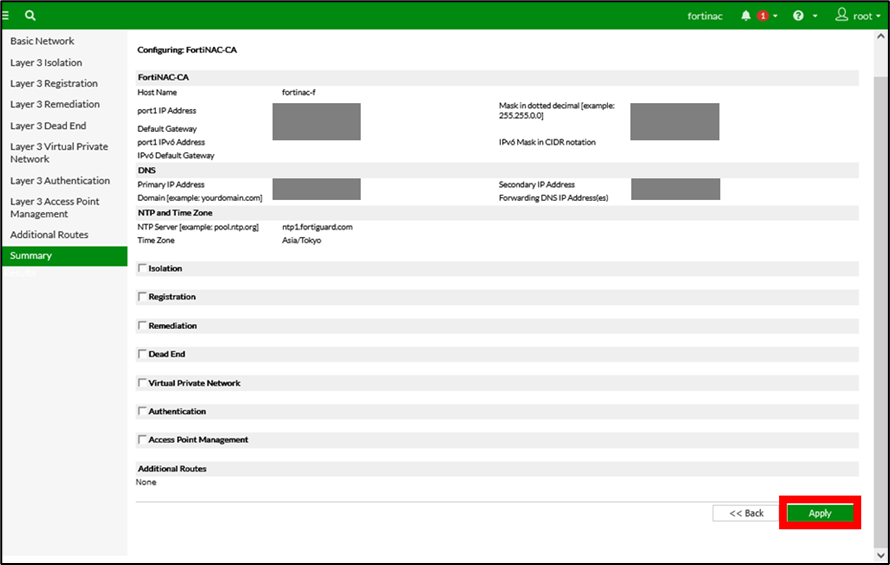Toggle the Remediation checkbox
The height and width of the screenshot is (565, 890).
click(x=142, y=325)
